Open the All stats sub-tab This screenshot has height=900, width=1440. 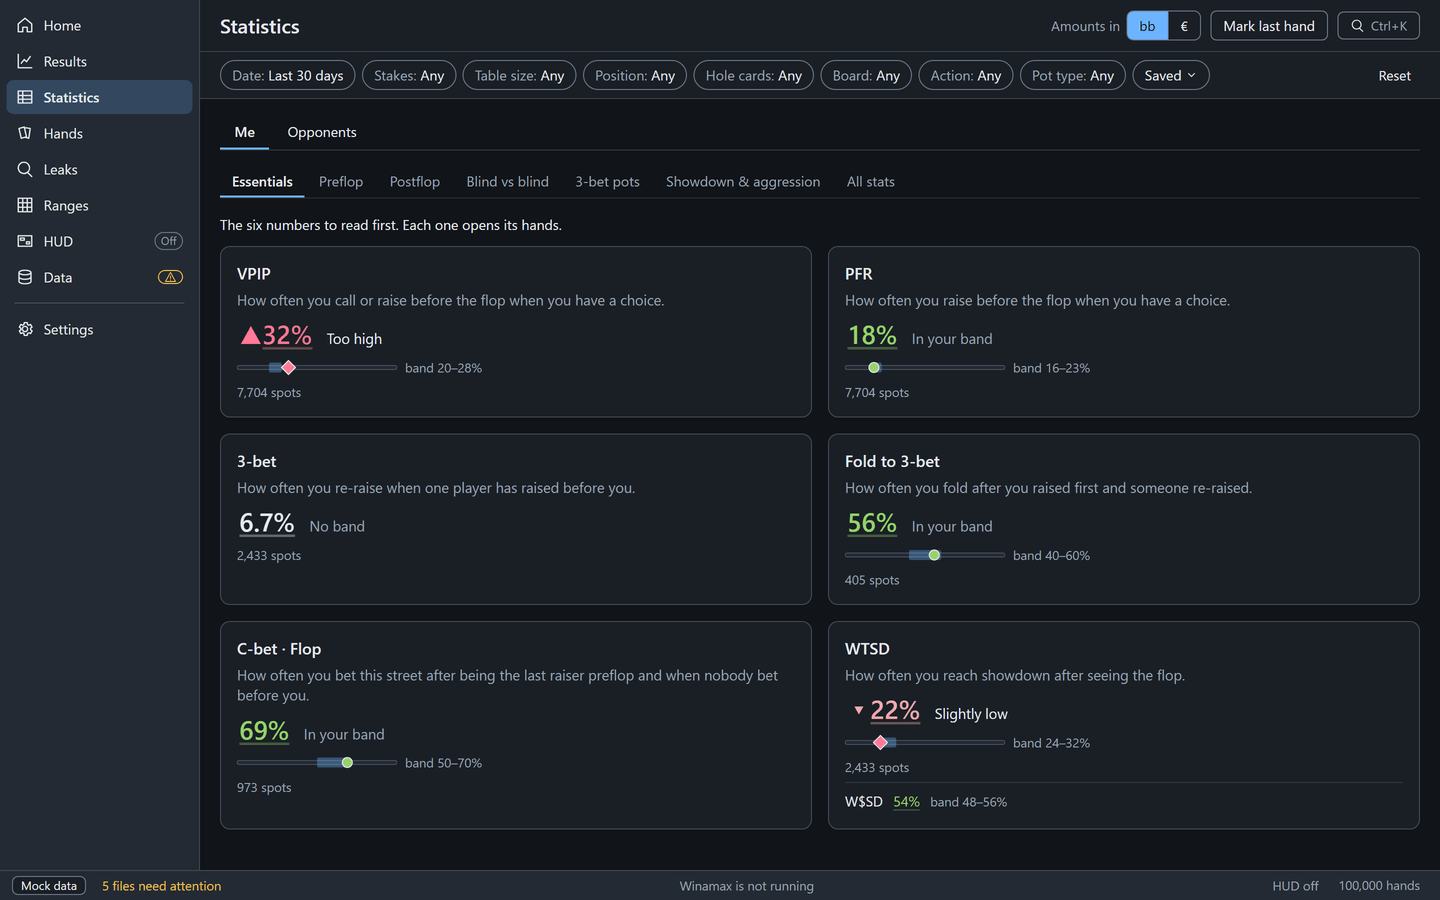pyautogui.click(x=871, y=181)
